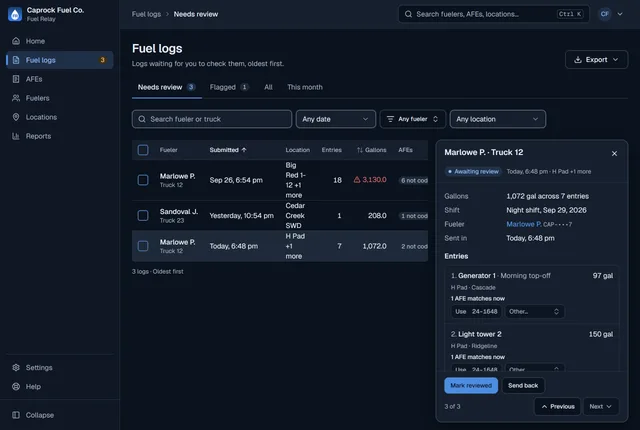The width and height of the screenshot is (640, 430).
Task: Click the Entries column header
Action: point(331,150)
